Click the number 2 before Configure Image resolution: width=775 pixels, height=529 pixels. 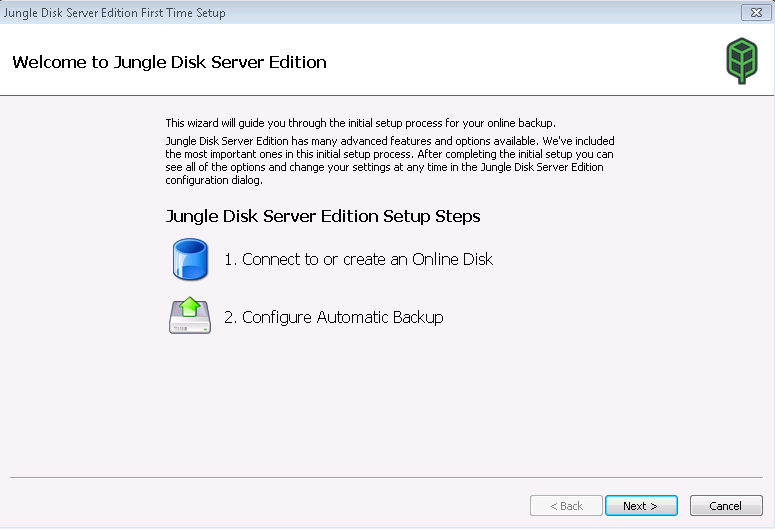coord(229,317)
